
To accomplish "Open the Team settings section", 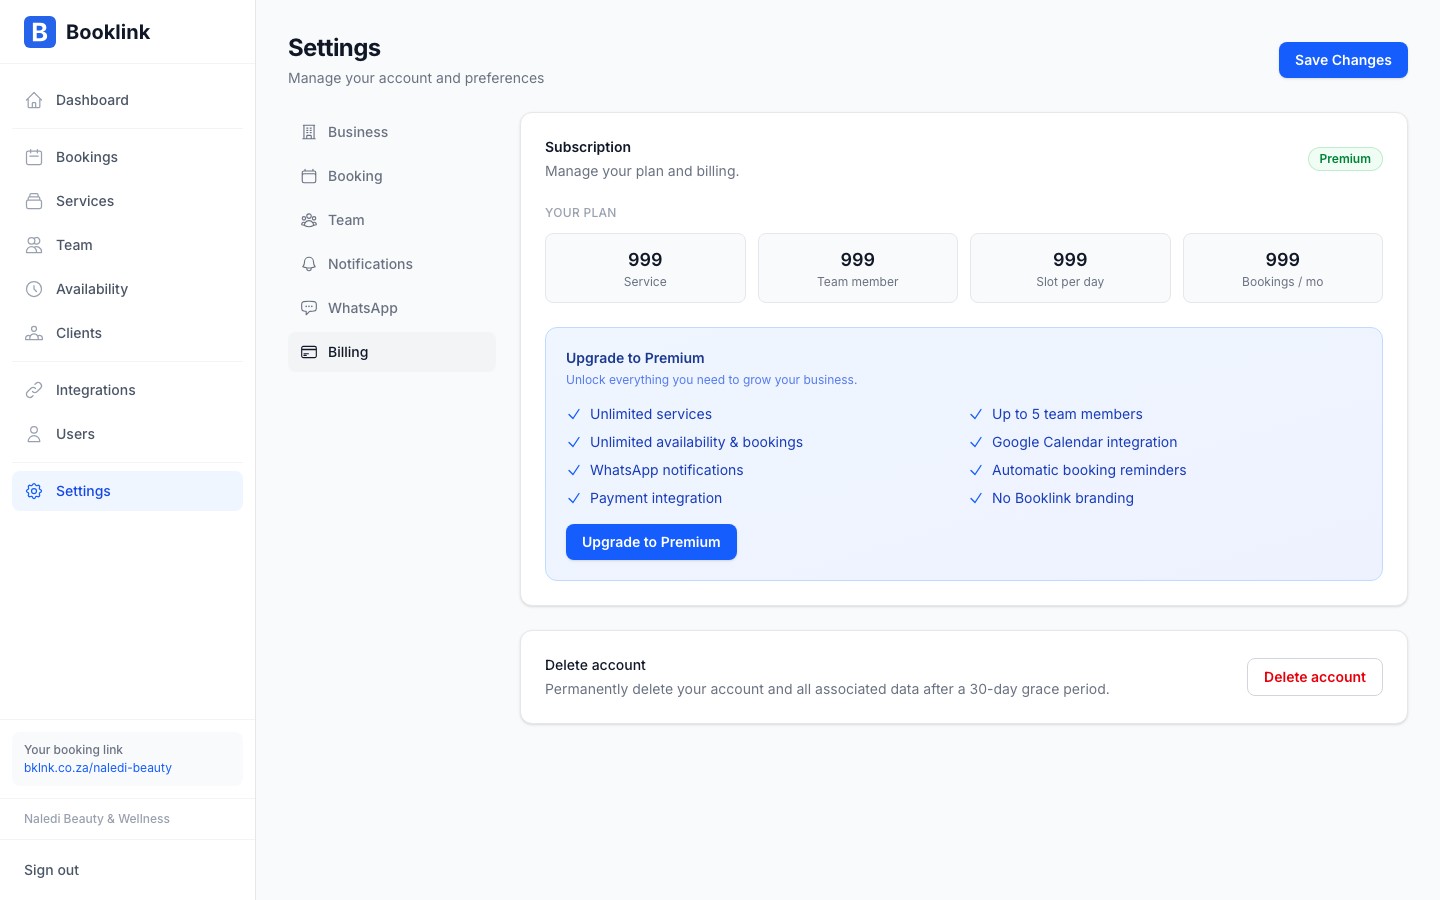I will pyautogui.click(x=346, y=220).
